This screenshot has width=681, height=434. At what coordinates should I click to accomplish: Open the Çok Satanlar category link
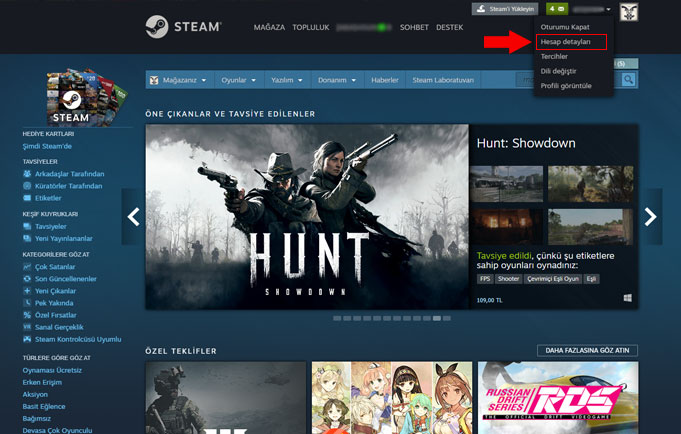tap(56, 267)
